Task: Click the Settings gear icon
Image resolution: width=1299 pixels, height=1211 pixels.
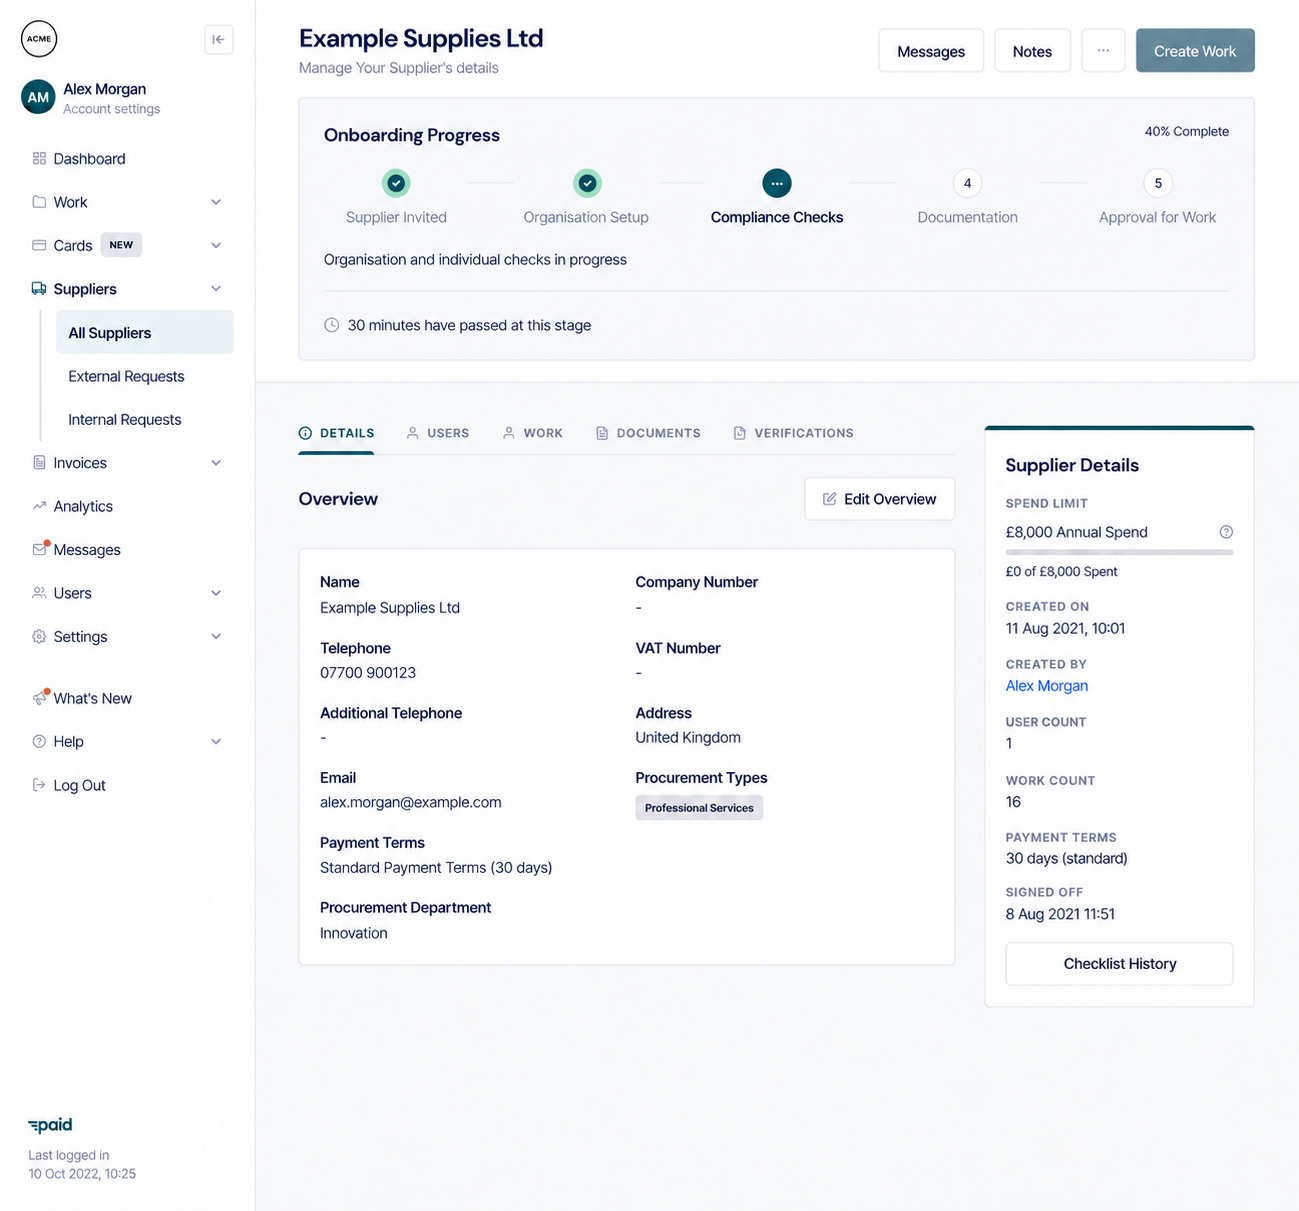Action: 39,636
